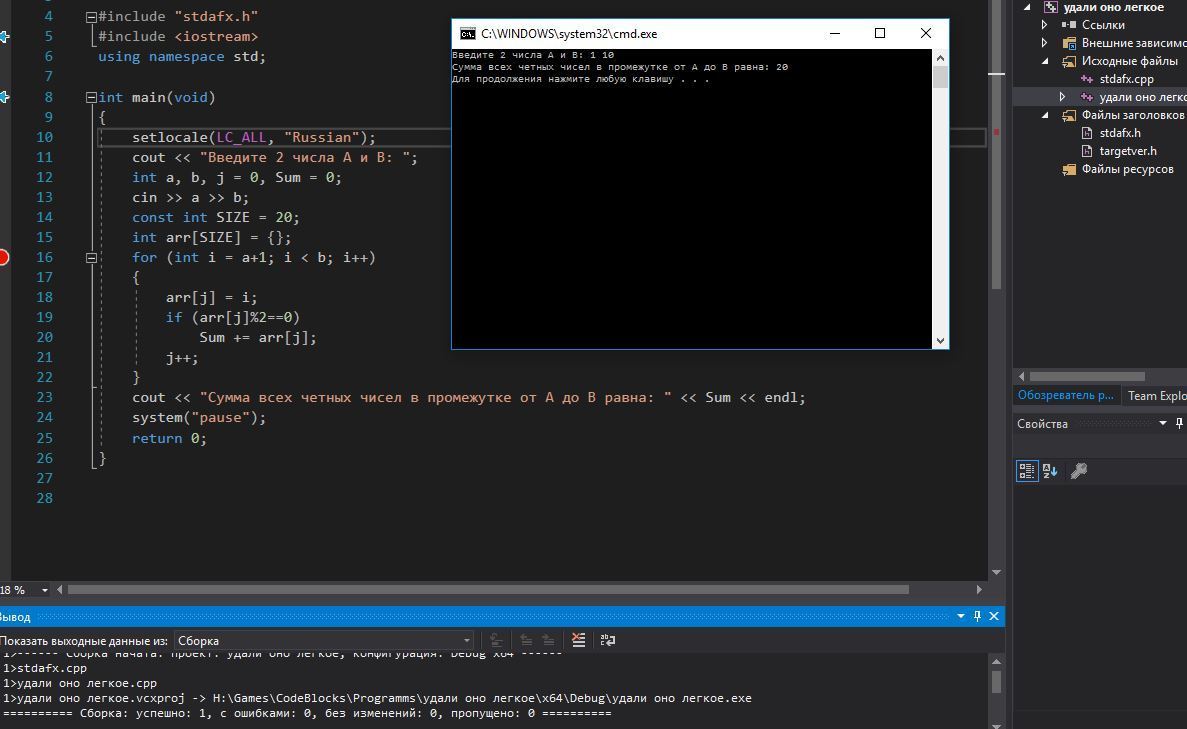Click the bookmark arrow on line 5

tap(4, 36)
